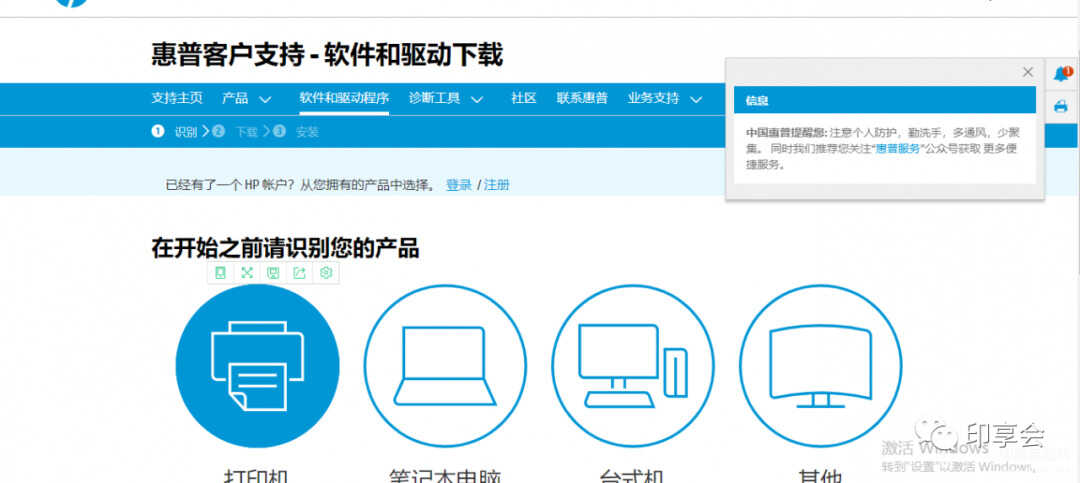The height and width of the screenshot is (483, 1080).
Task: Open the 联系惠普 menu item
Action: coord(582,98)
